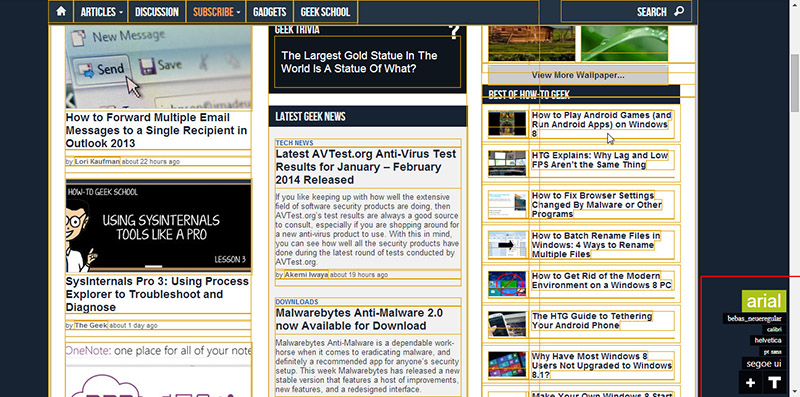Viewport: 800px width, 397px height.
Task: Click the Modern Environment Windows 8 thumbnail
Action: (x=507, y=284)
